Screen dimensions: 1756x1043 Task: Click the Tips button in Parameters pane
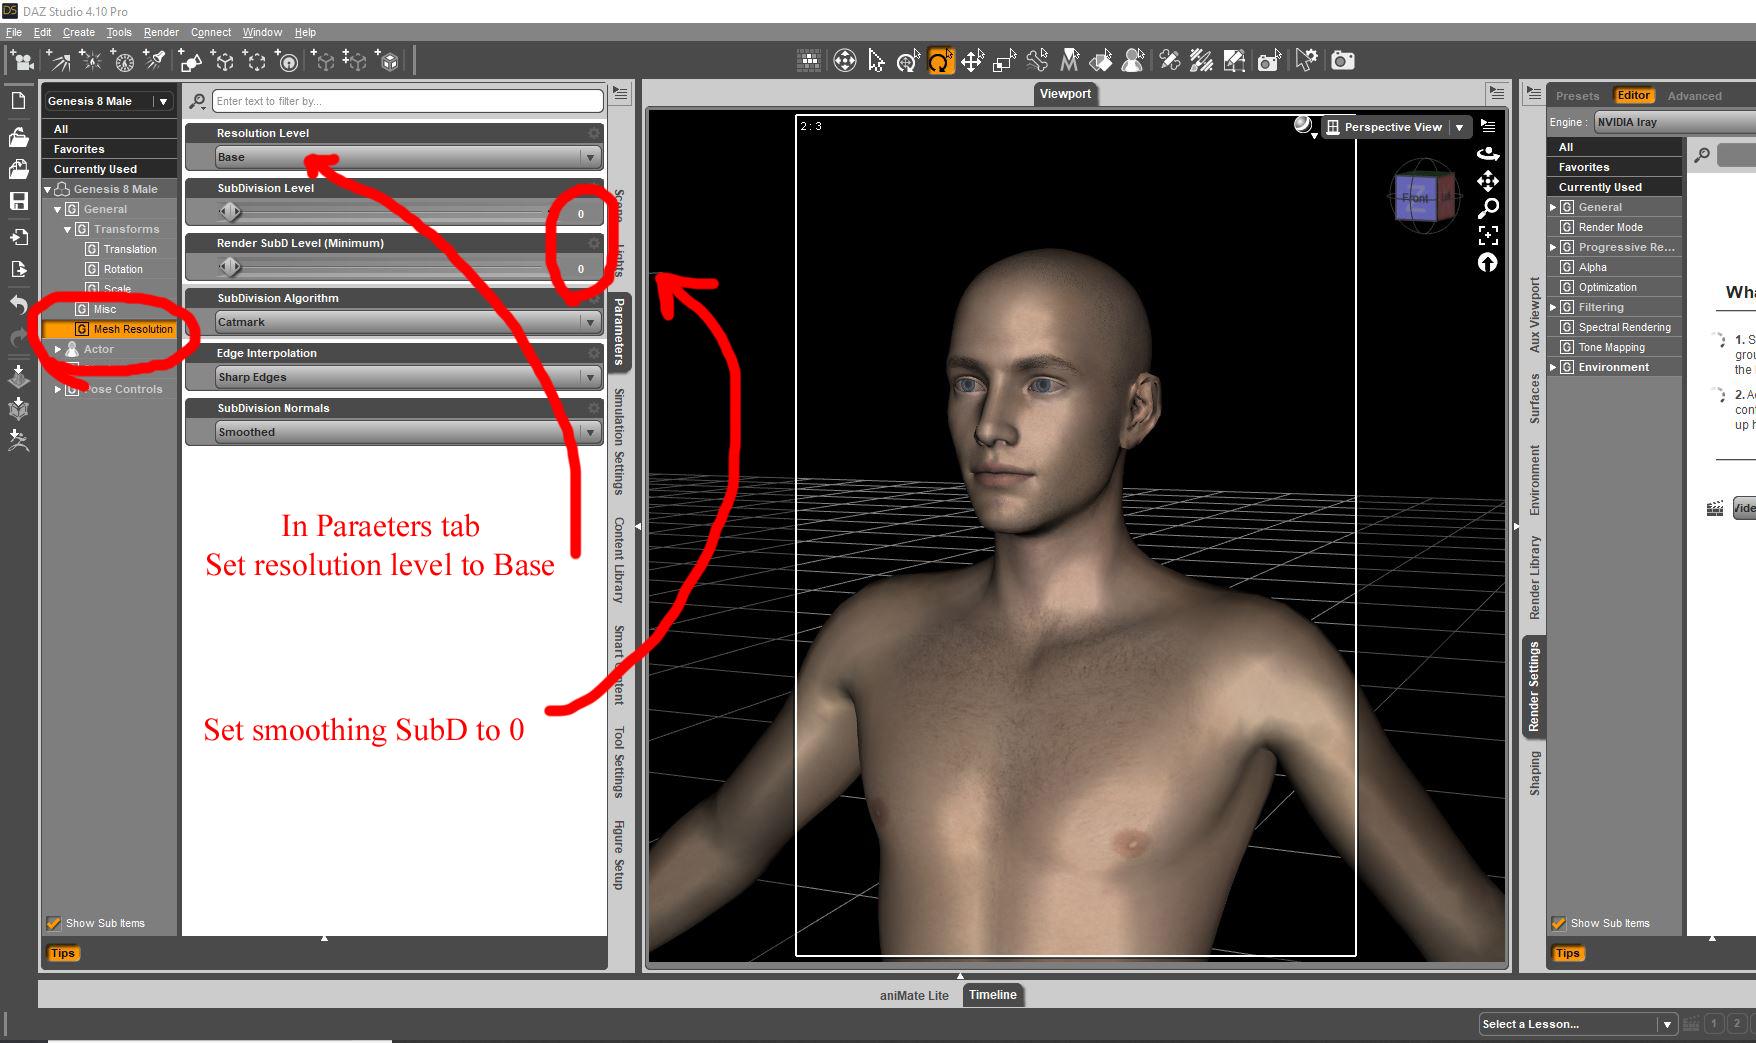point(62,953)
